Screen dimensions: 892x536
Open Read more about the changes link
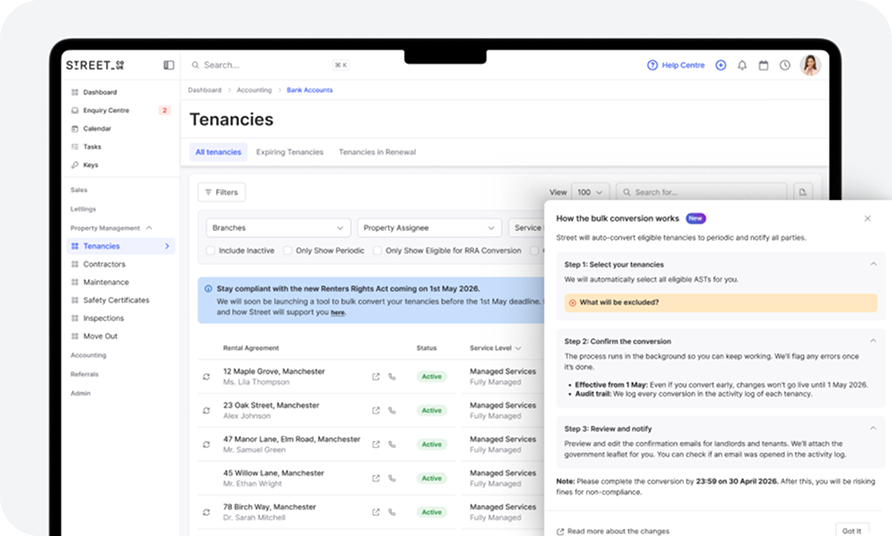618,531
